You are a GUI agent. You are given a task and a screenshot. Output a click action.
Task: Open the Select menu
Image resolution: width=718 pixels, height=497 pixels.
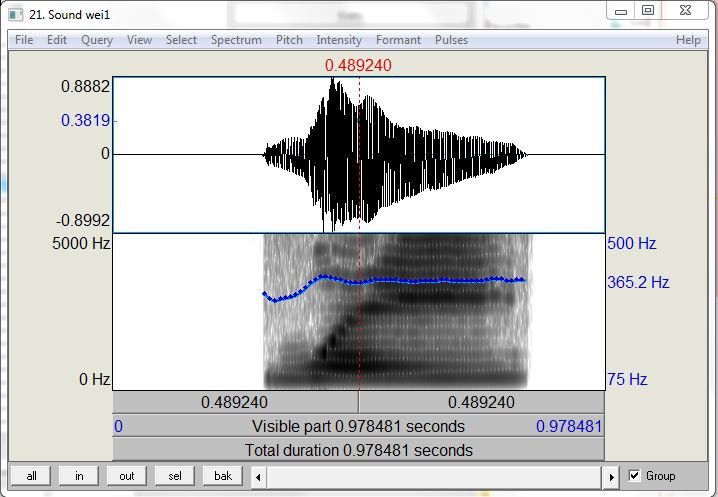click(181, 40)
